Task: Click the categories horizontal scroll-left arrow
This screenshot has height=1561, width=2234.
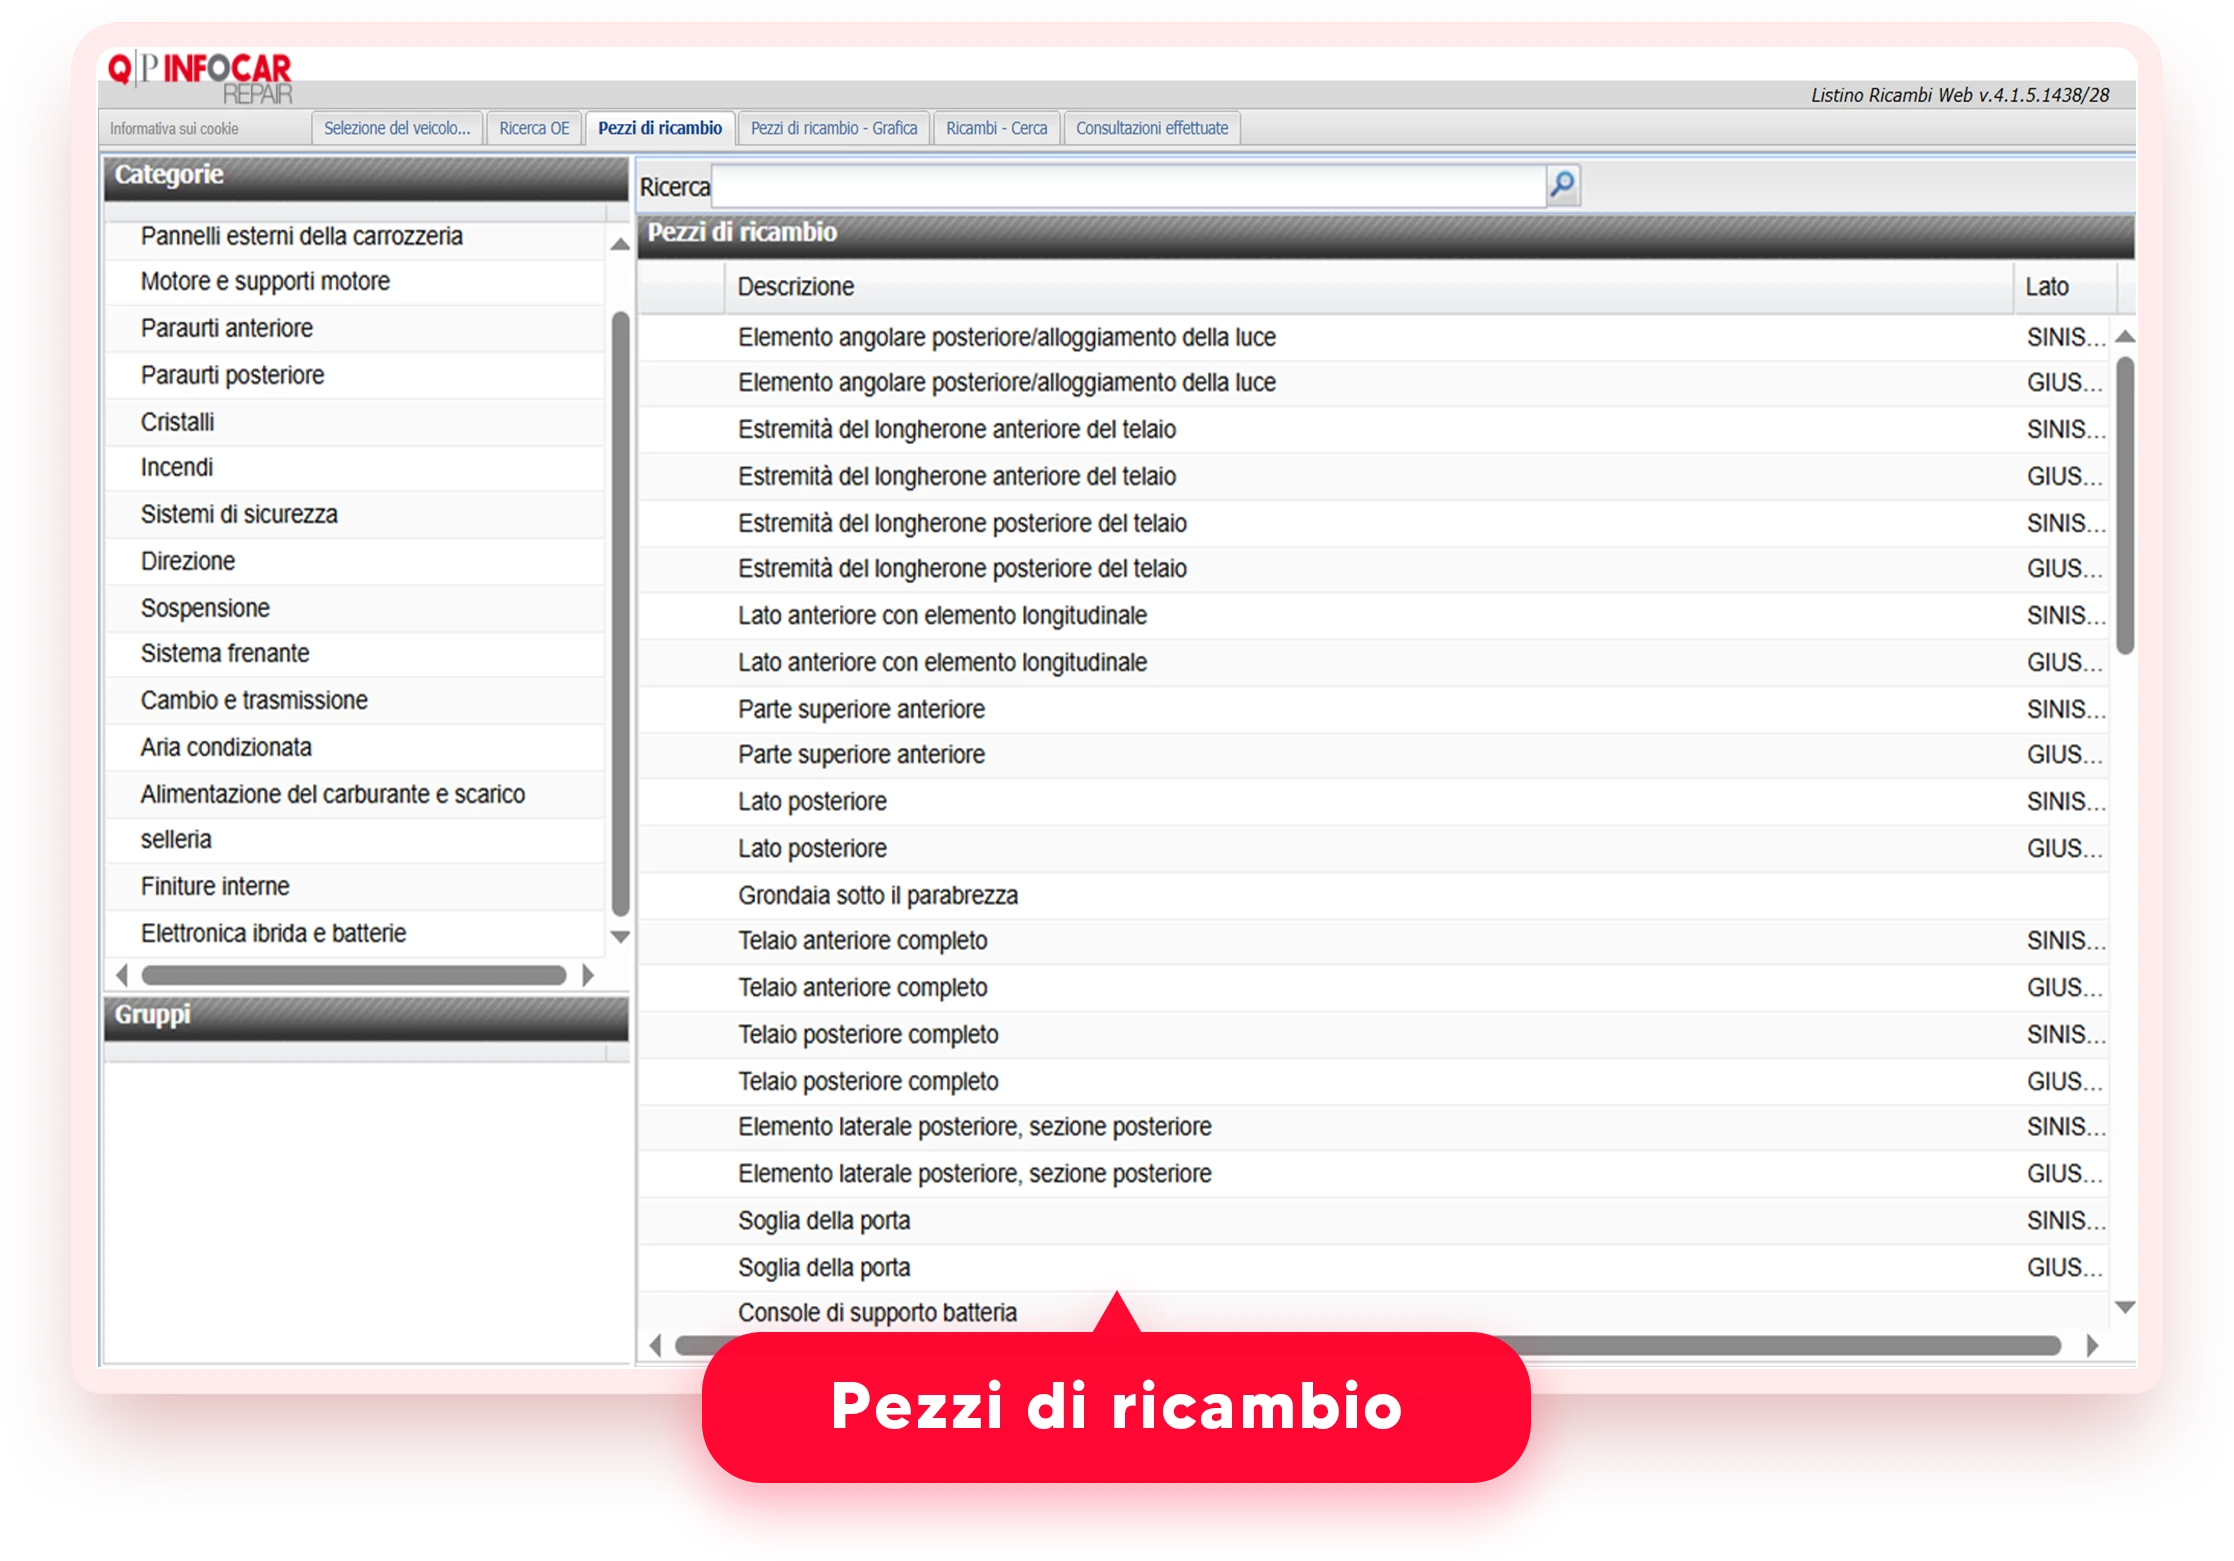Action: [x=122, y=975]
